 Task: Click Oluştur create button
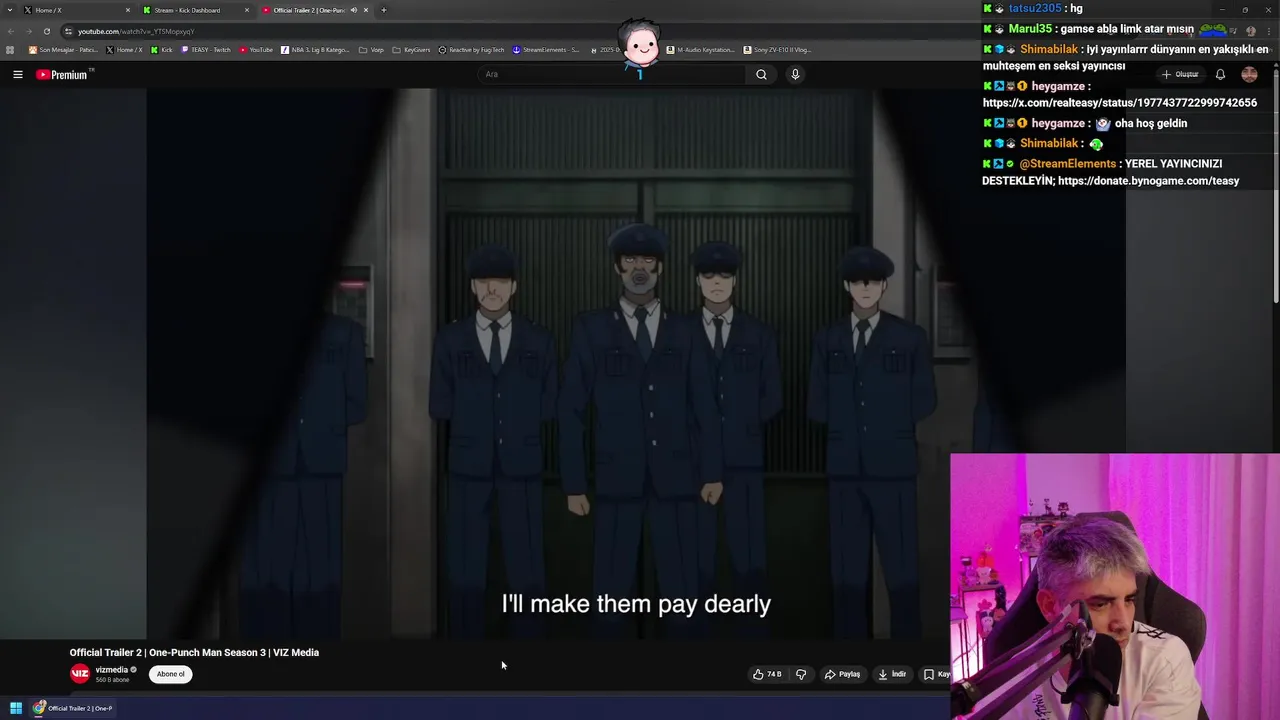coord(1180,74)
